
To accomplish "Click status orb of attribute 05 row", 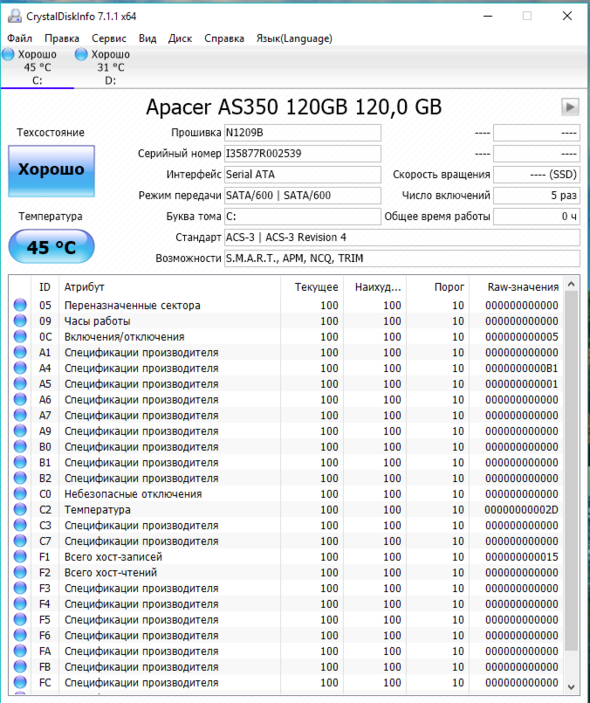I will click(20, 305).
